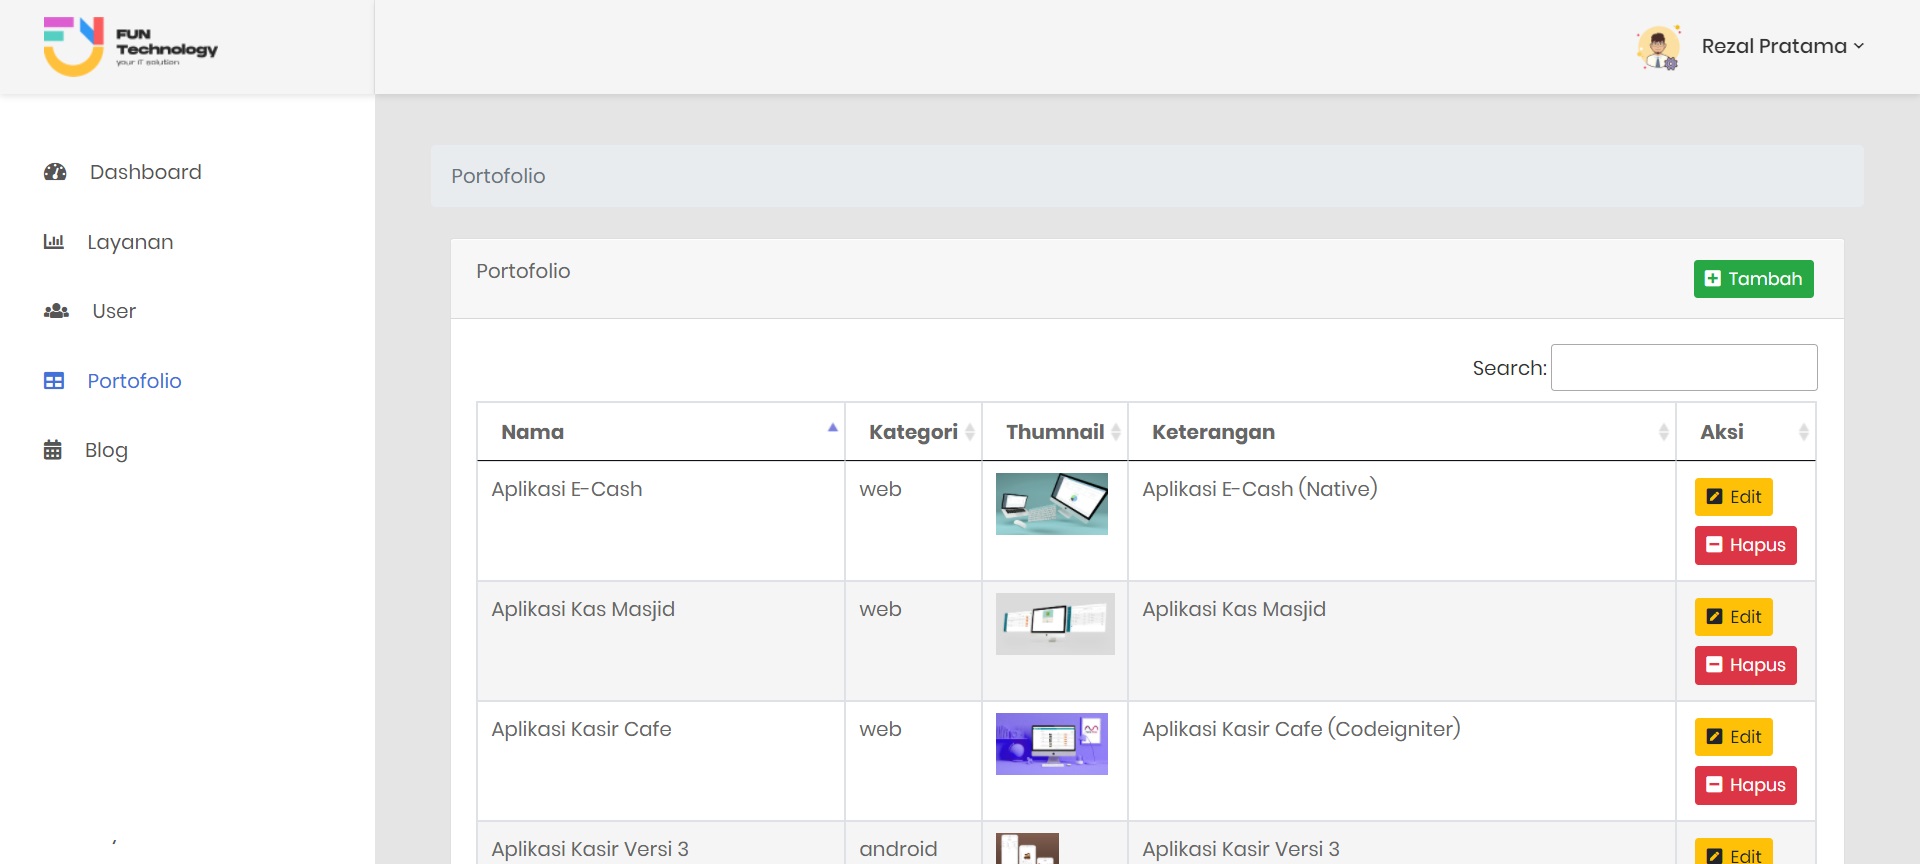Click the Dashboard gauge icon
The width and height of the screenshot is (1920, 864).
(55, 172)
